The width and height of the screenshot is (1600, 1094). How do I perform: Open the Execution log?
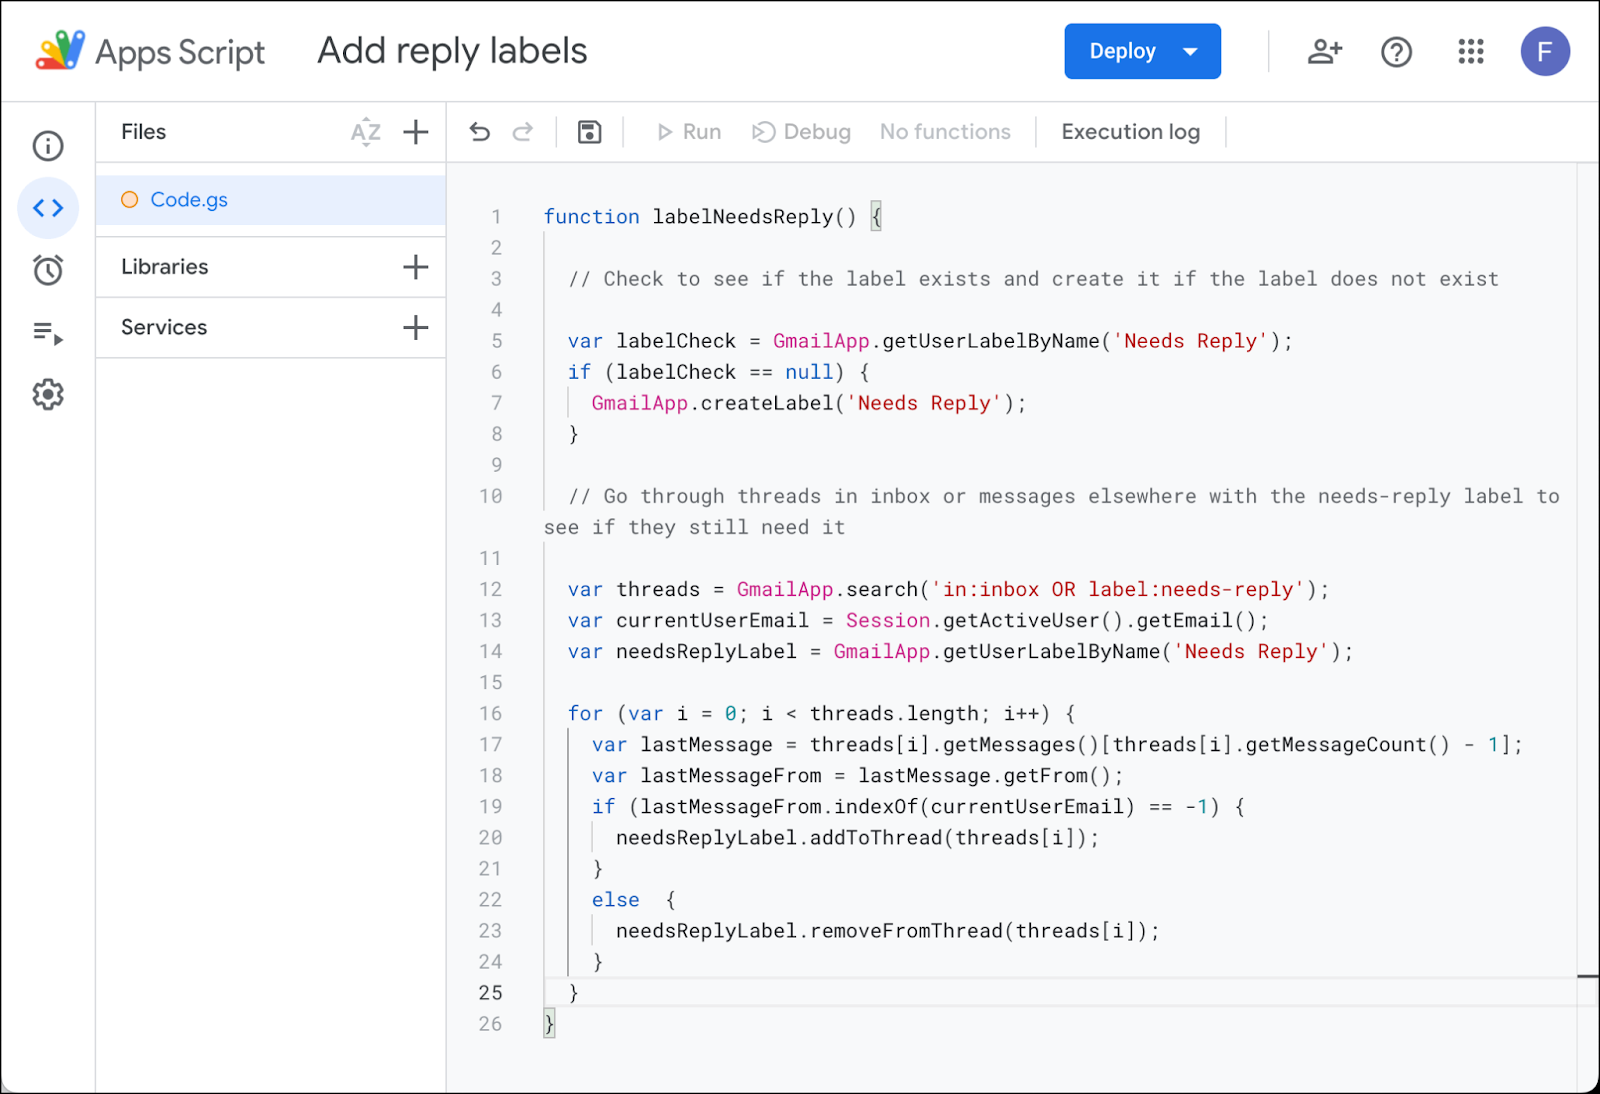(1130, 132)
